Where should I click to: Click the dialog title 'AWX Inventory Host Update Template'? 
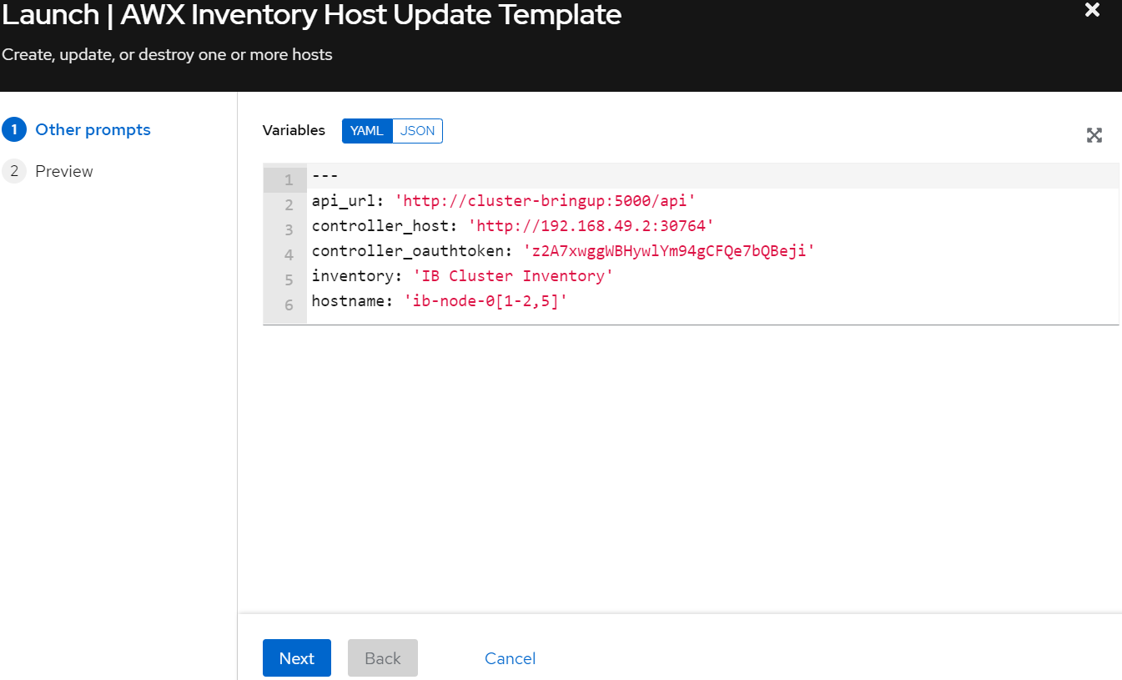371,15
